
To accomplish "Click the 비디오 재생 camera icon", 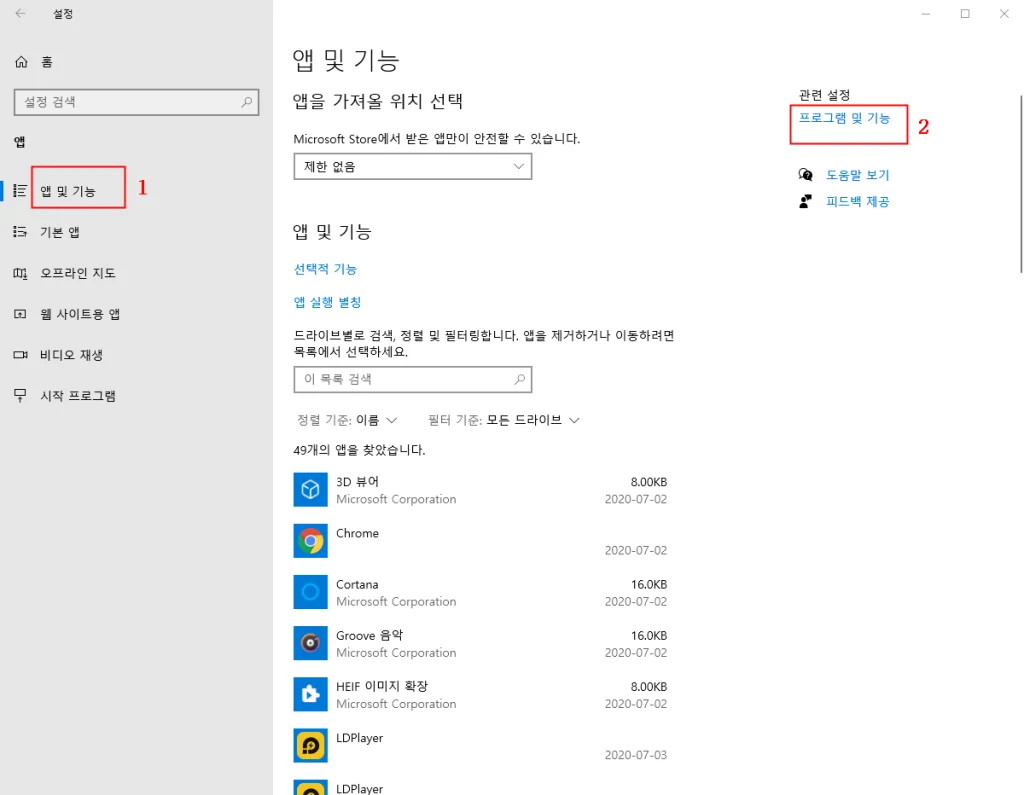I will click(x=20, y=355).
